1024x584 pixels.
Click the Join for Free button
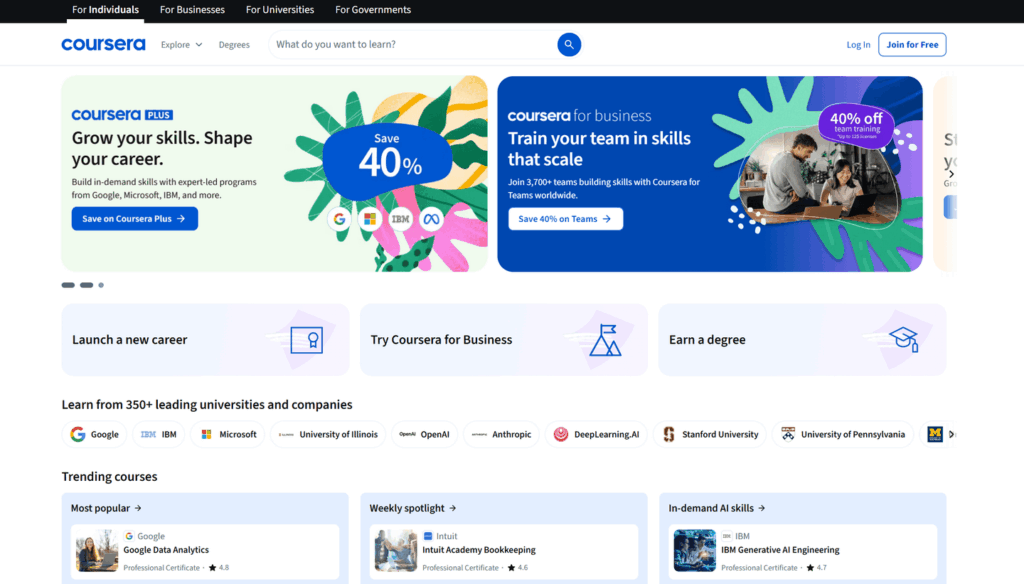912,45
